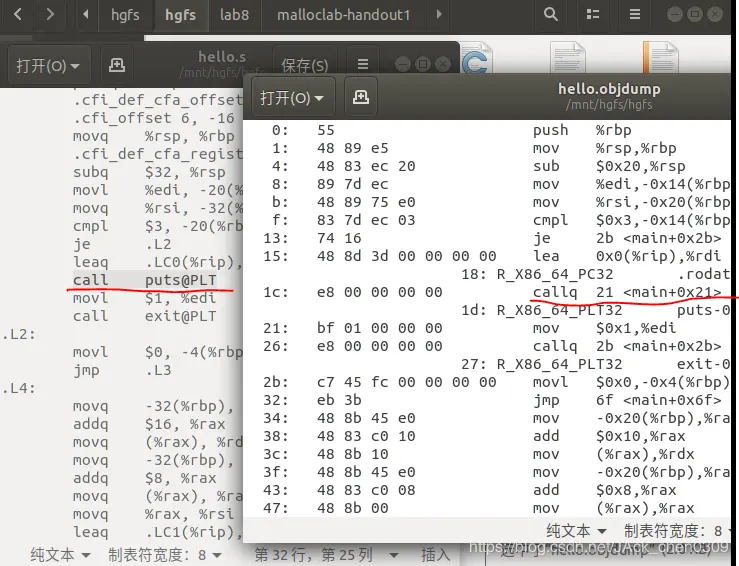The image size is (739, 566).
Task: Open the plain text document file icon
Action: (x=568, y=57)
